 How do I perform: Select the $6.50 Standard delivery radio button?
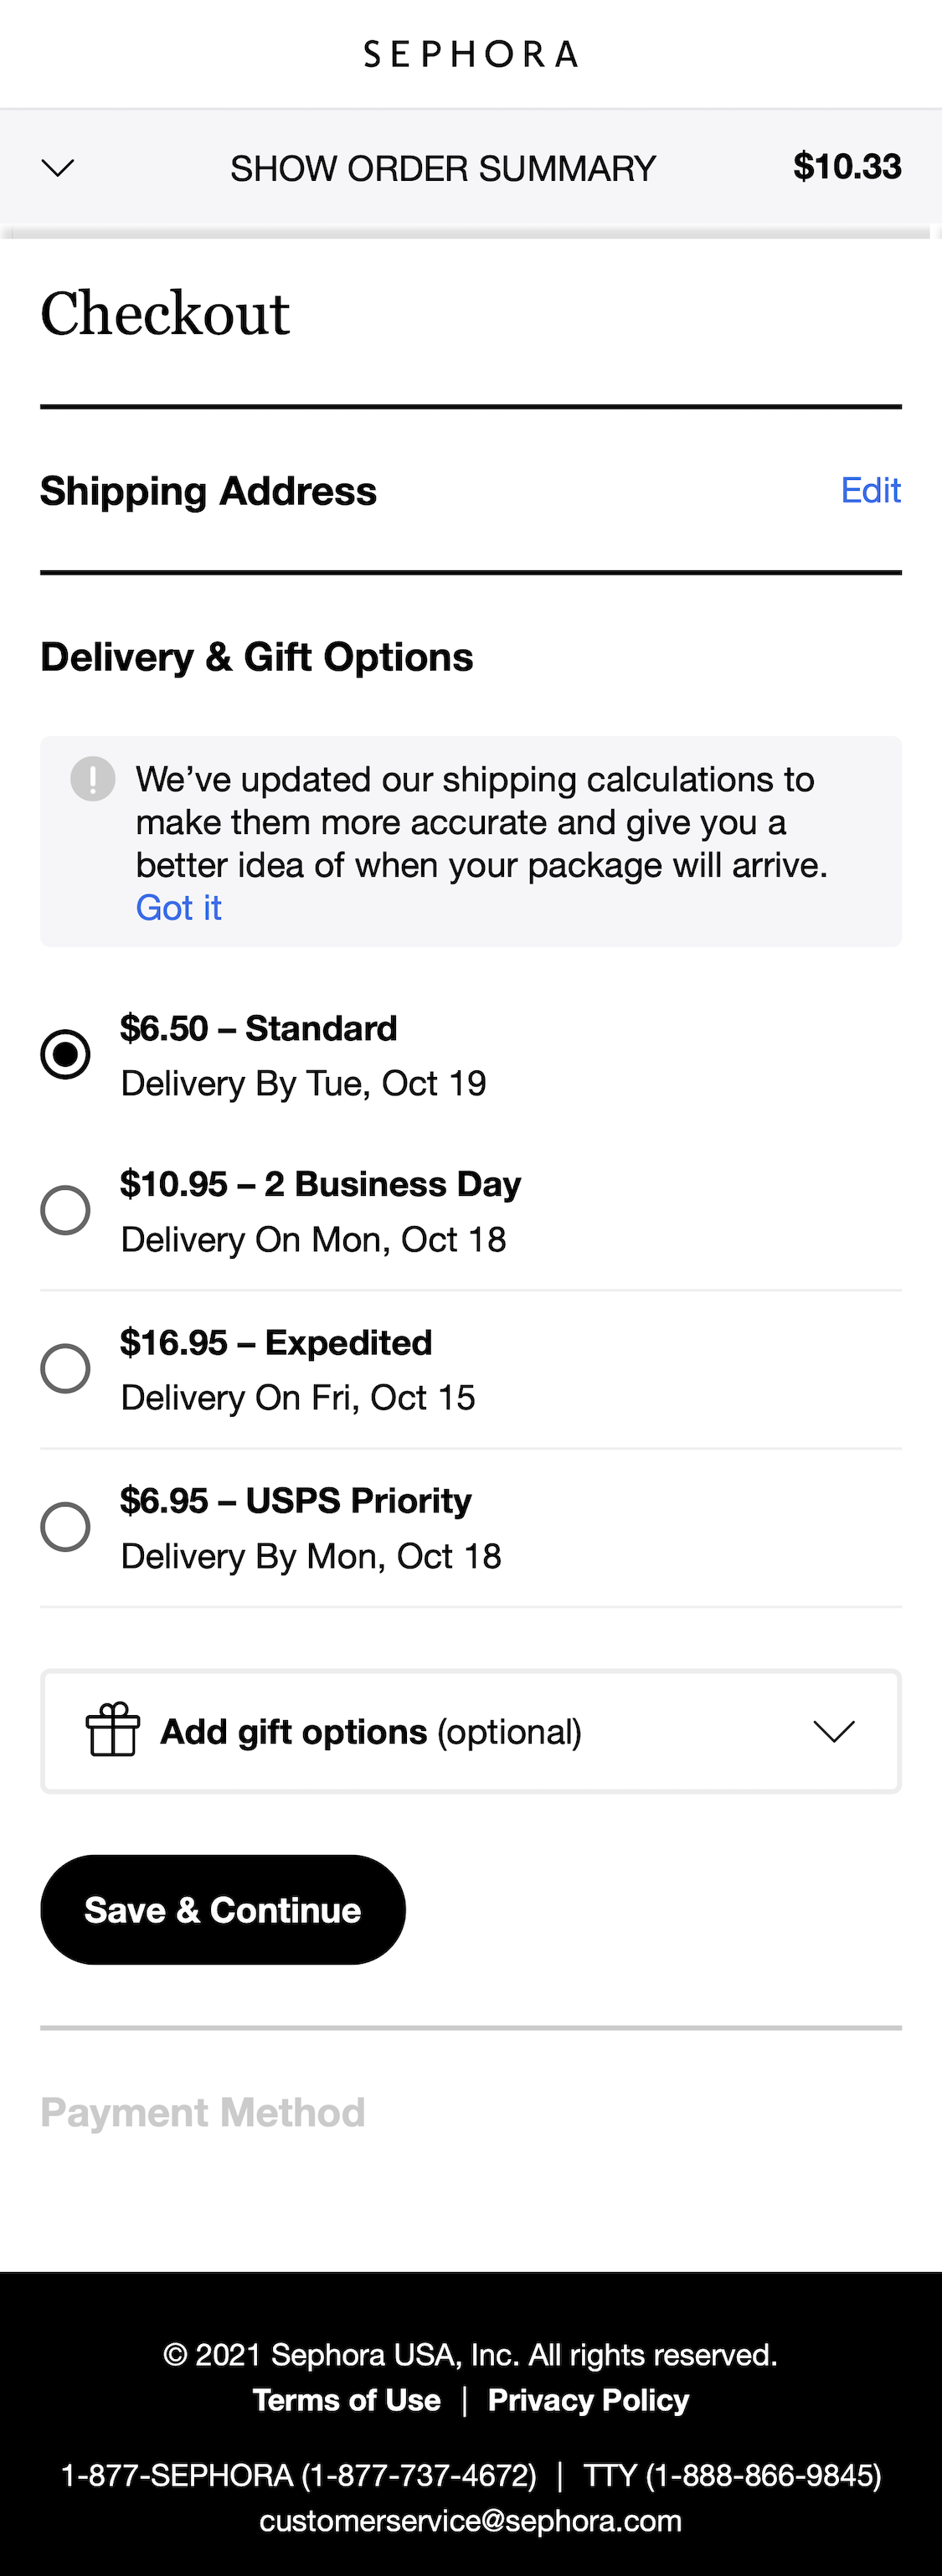click(x=66, y=1054)
